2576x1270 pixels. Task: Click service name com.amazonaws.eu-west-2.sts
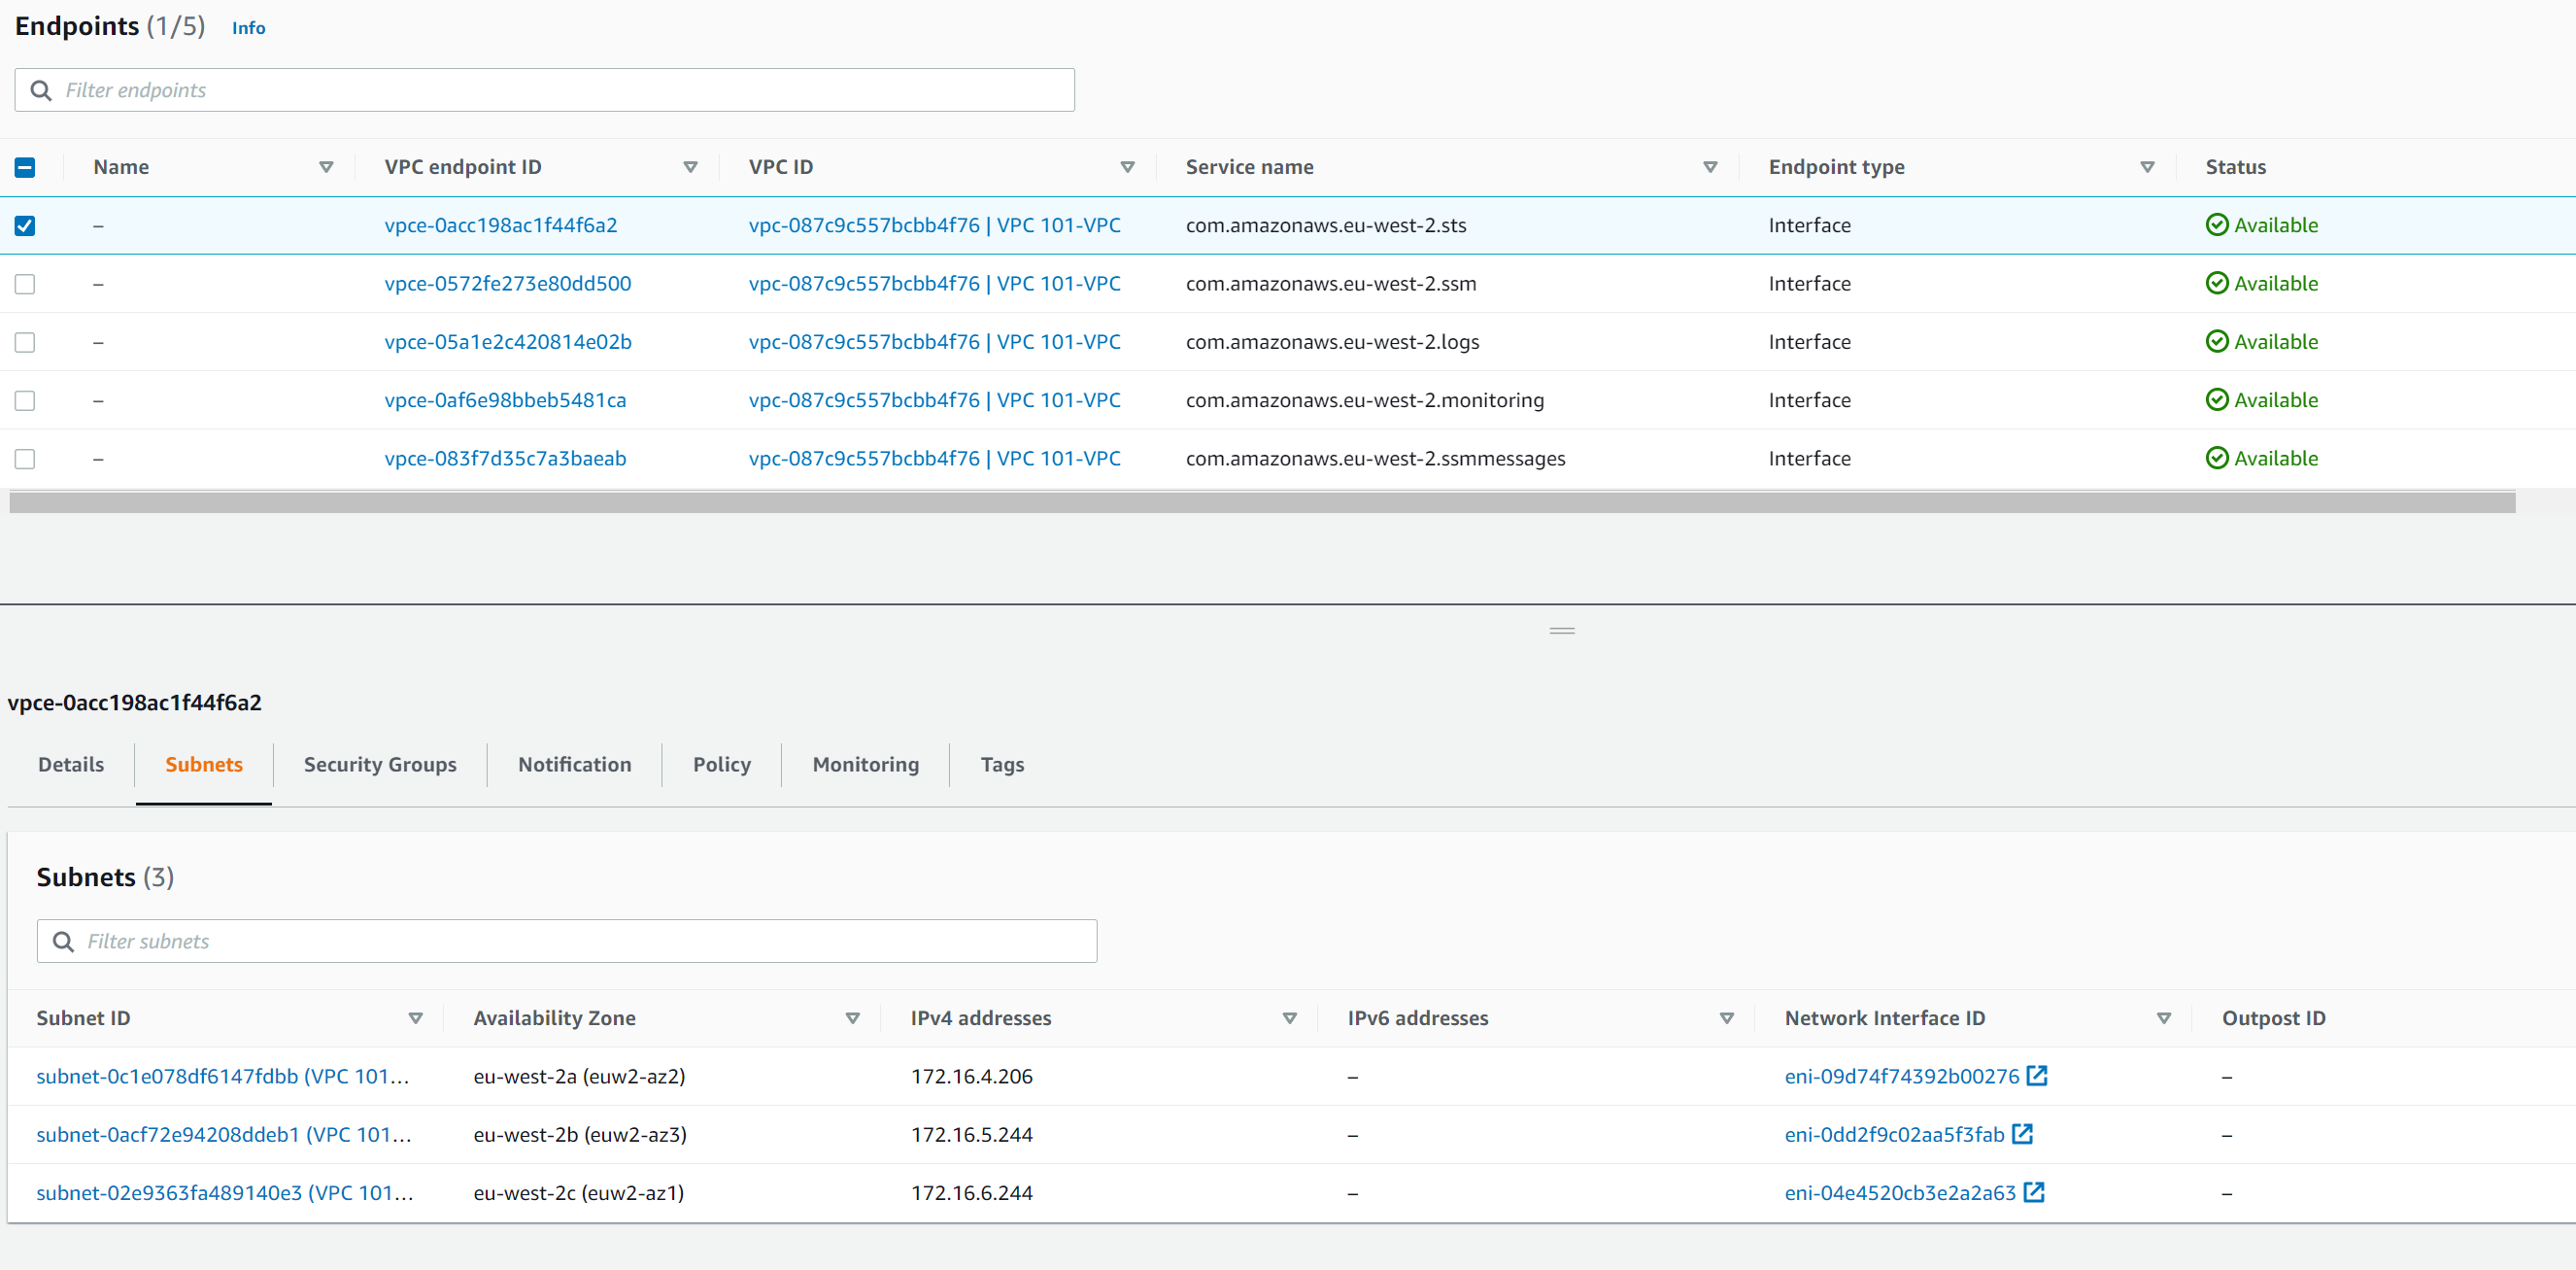[x=1326, y=225]
